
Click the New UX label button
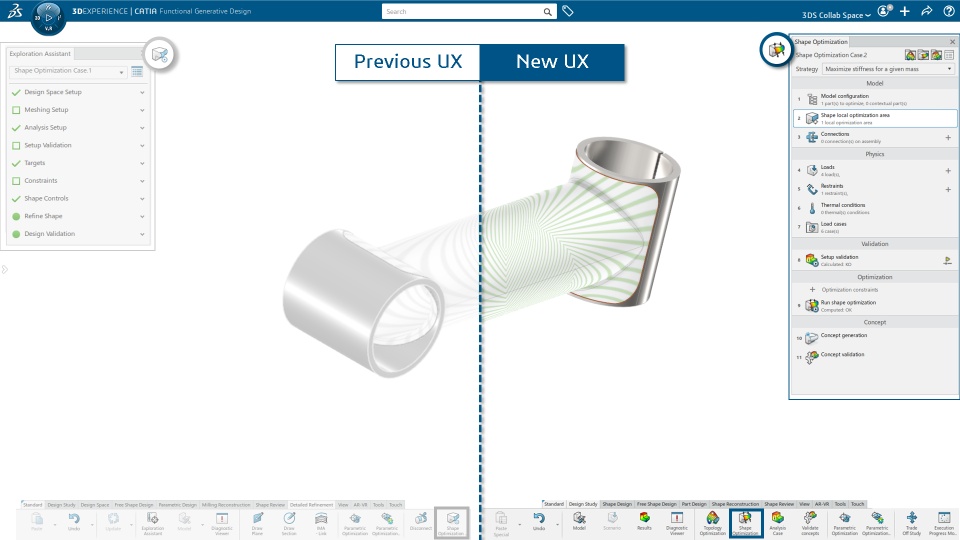click(x=552, y=62)
